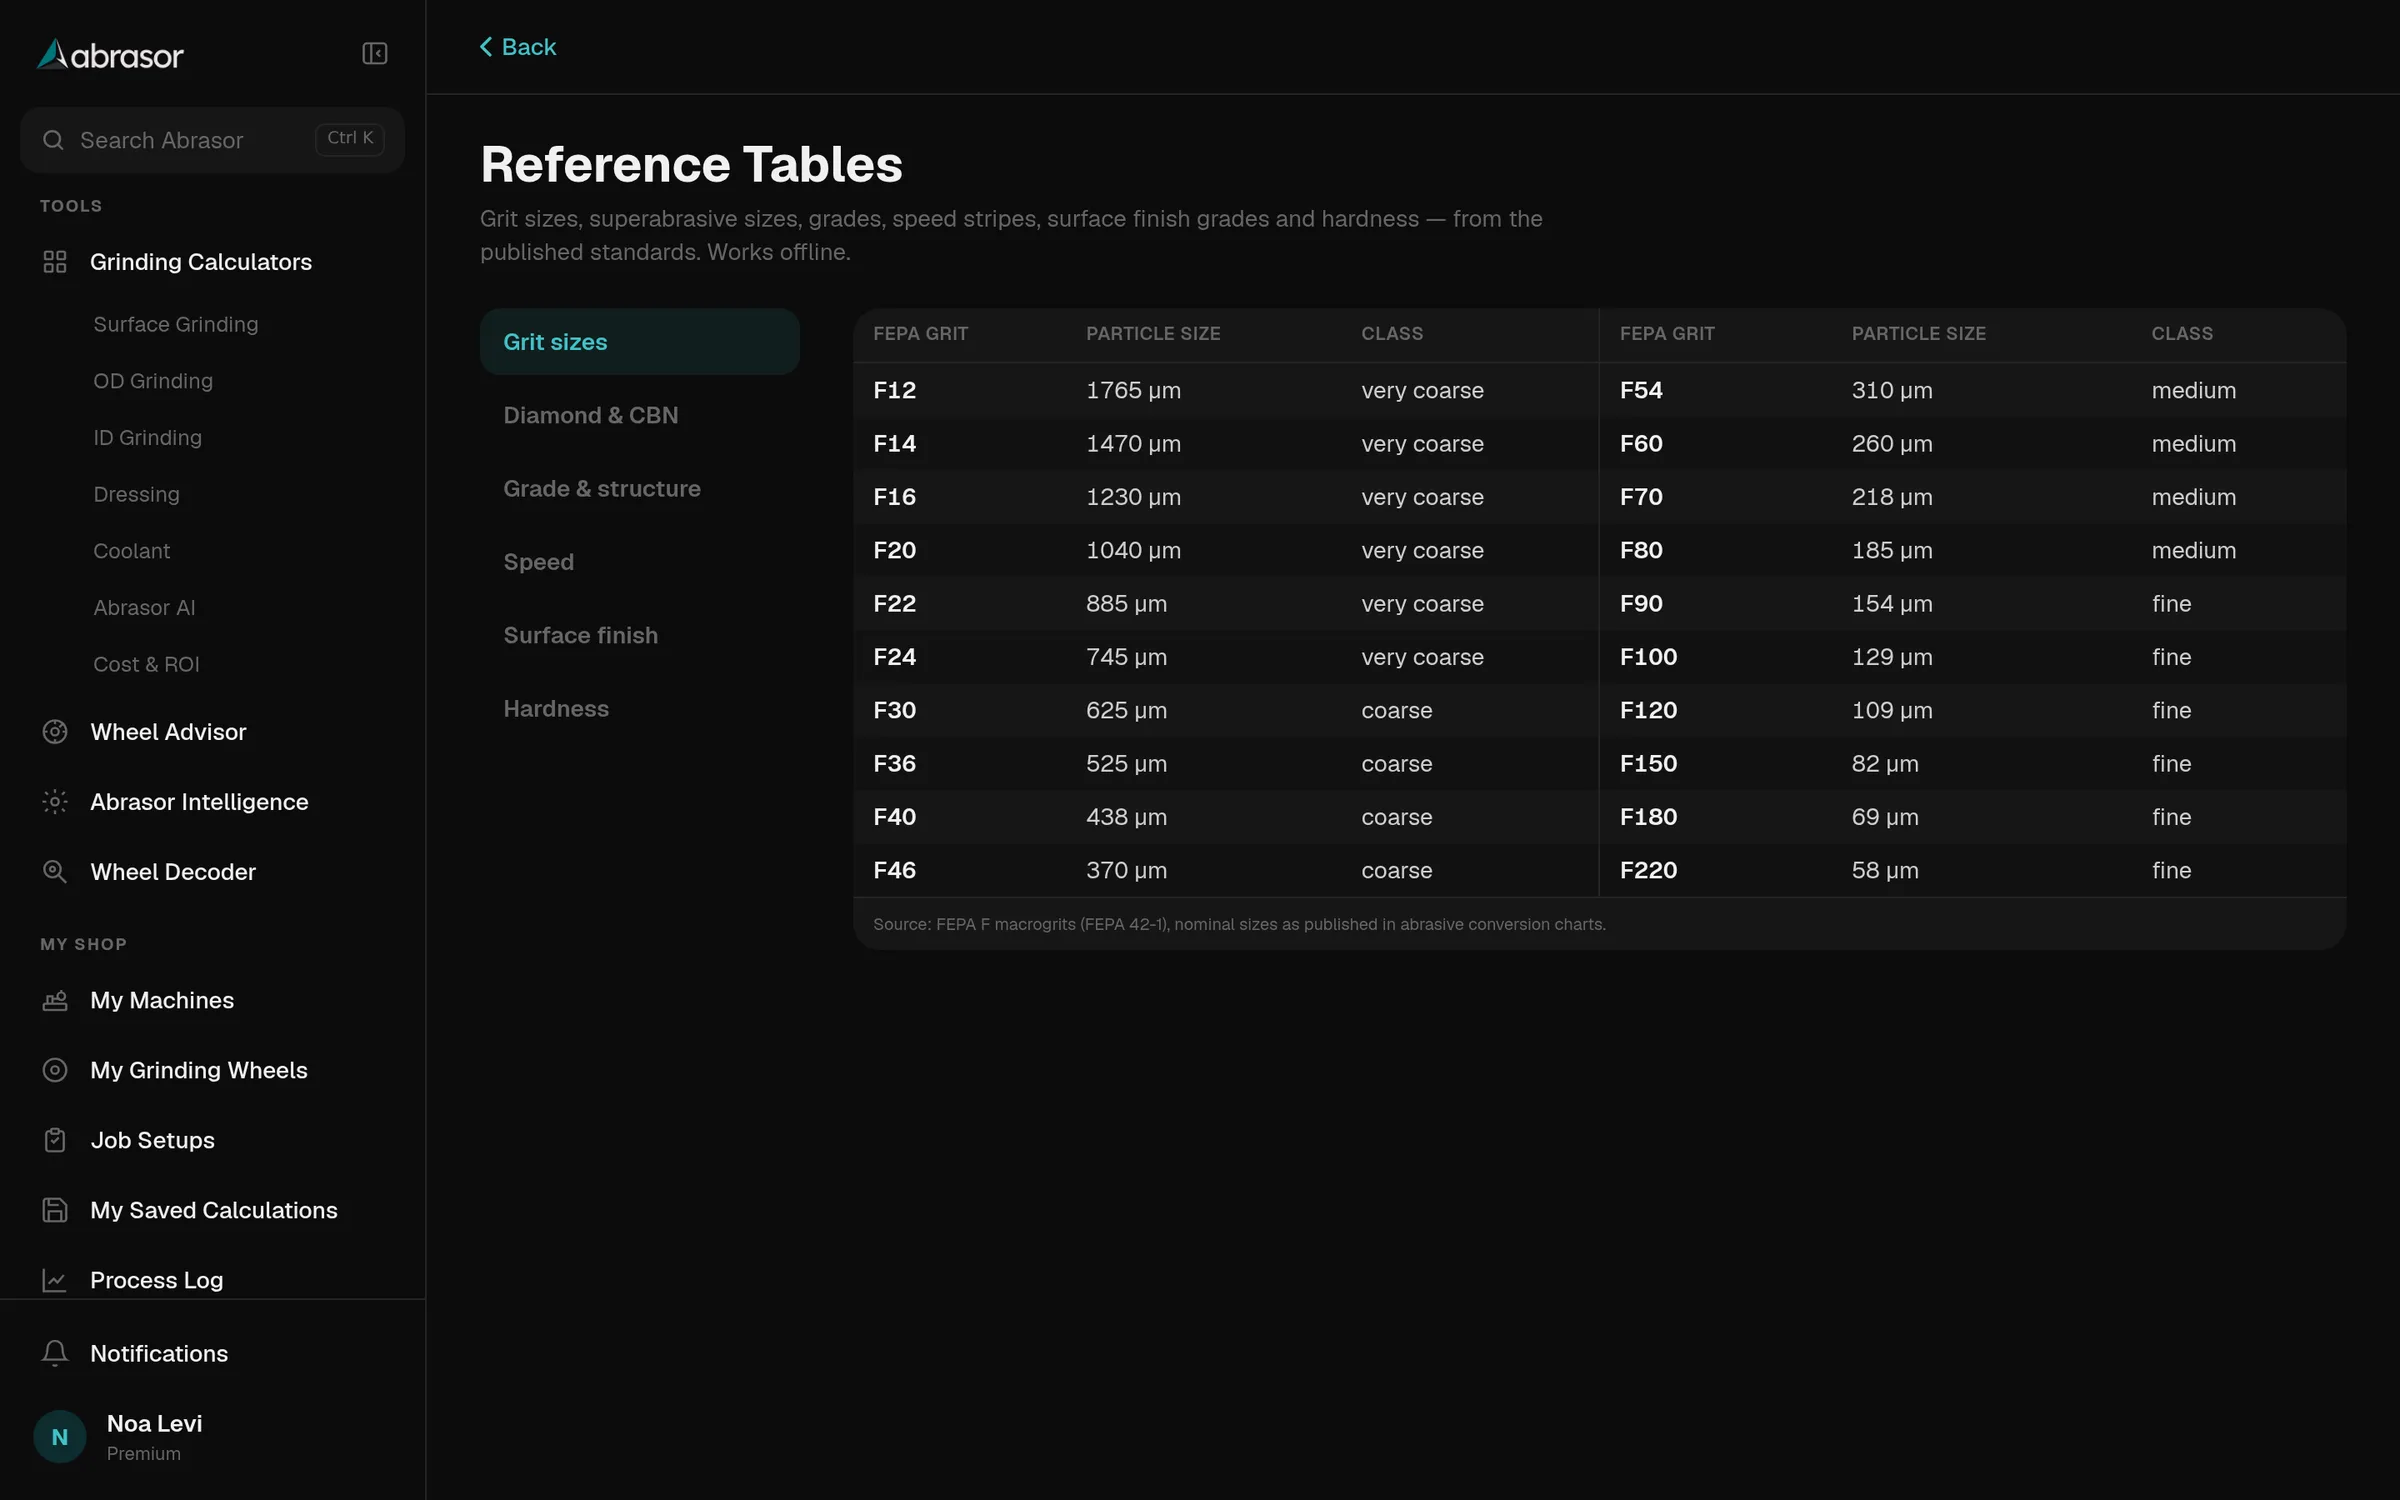The image size is (2400, 1500).
Task: Focus the Search Abrasor field
Action: coord(212,140)
